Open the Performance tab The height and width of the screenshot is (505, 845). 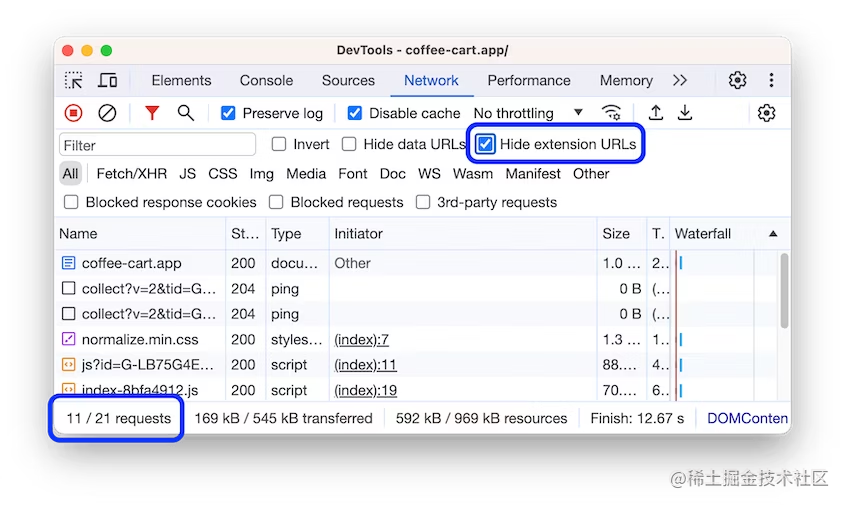[529, 81]
